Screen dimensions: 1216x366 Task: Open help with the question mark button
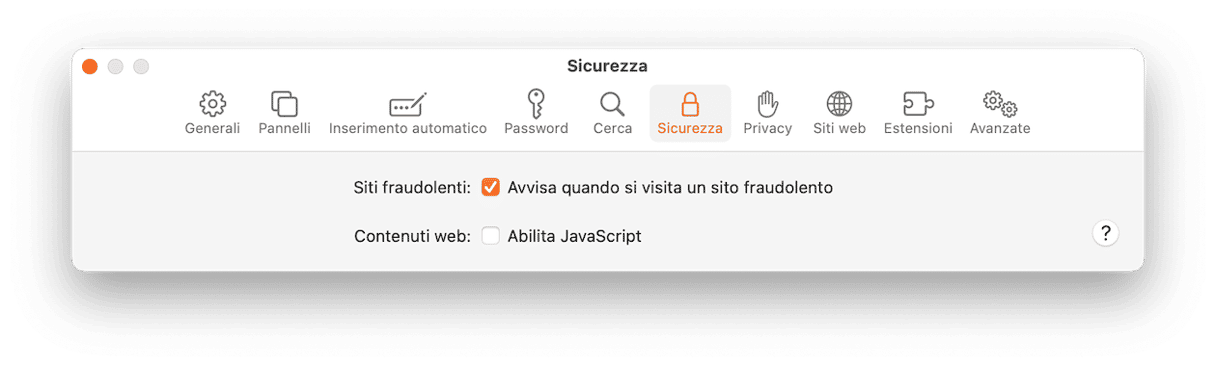pyautogui.click(x=1105, y=234)
